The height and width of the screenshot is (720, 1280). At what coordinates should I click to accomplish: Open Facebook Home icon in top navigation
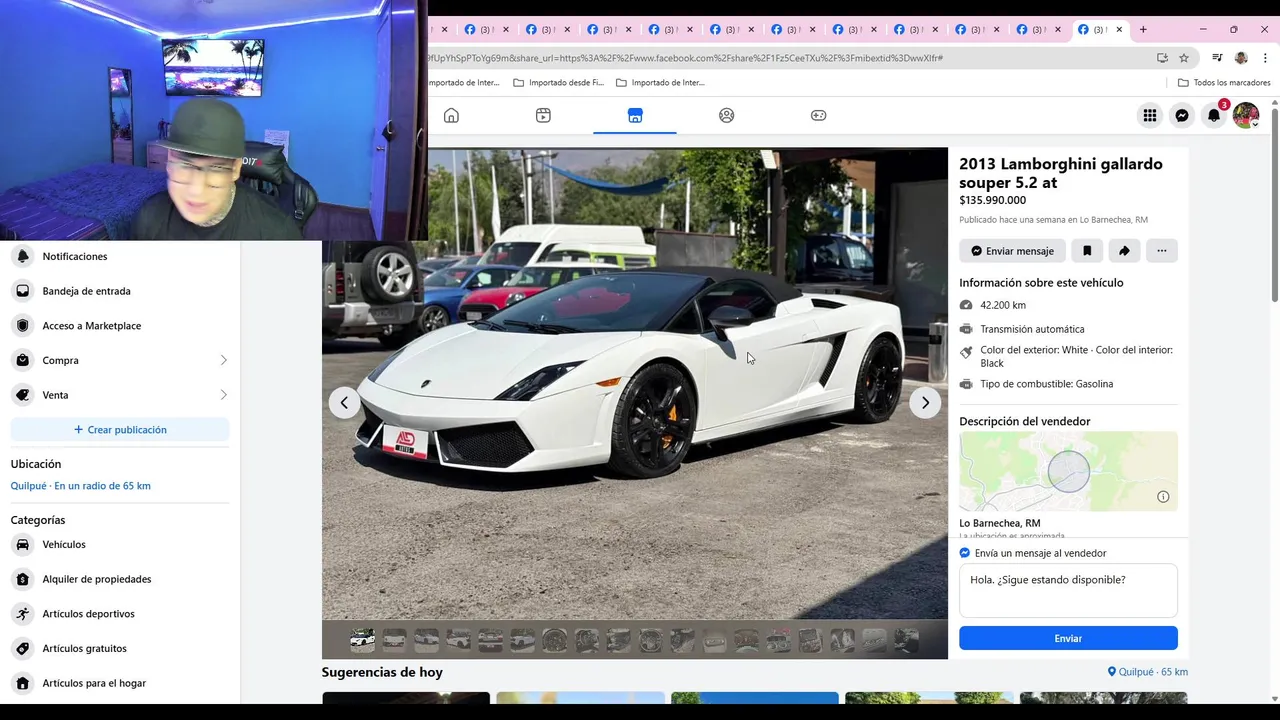(451, 116)
